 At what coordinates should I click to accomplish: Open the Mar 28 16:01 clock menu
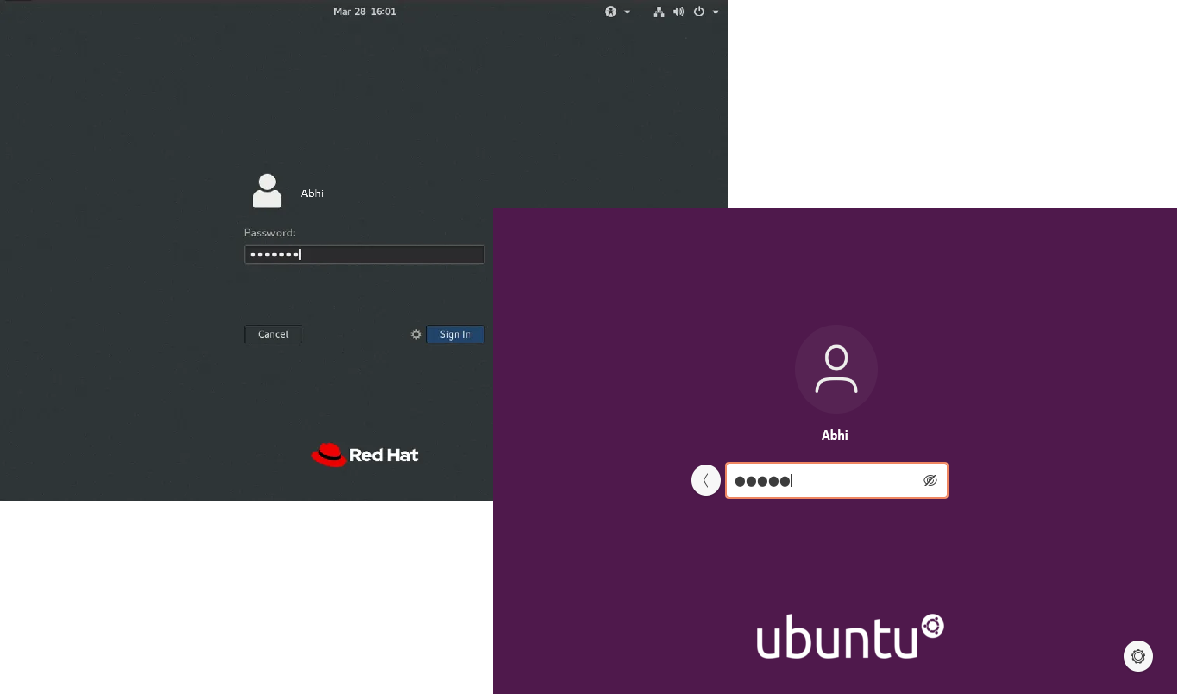click(x=364, y=12)
